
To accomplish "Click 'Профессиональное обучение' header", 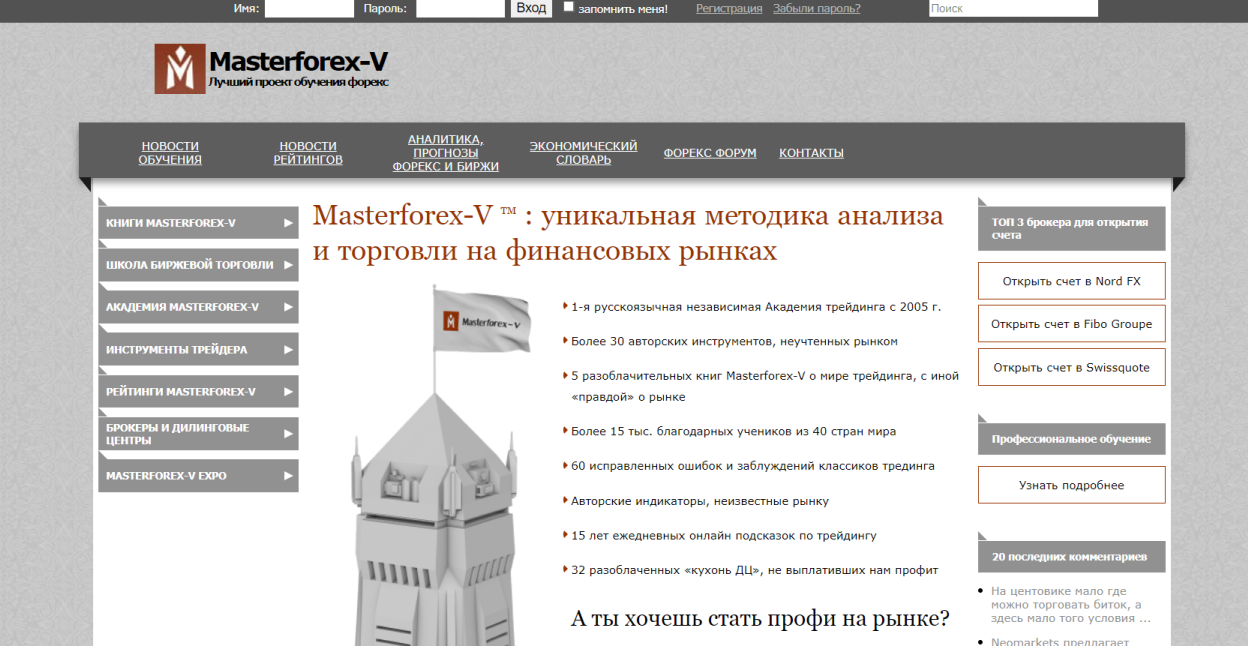I will coord(1072,439).
